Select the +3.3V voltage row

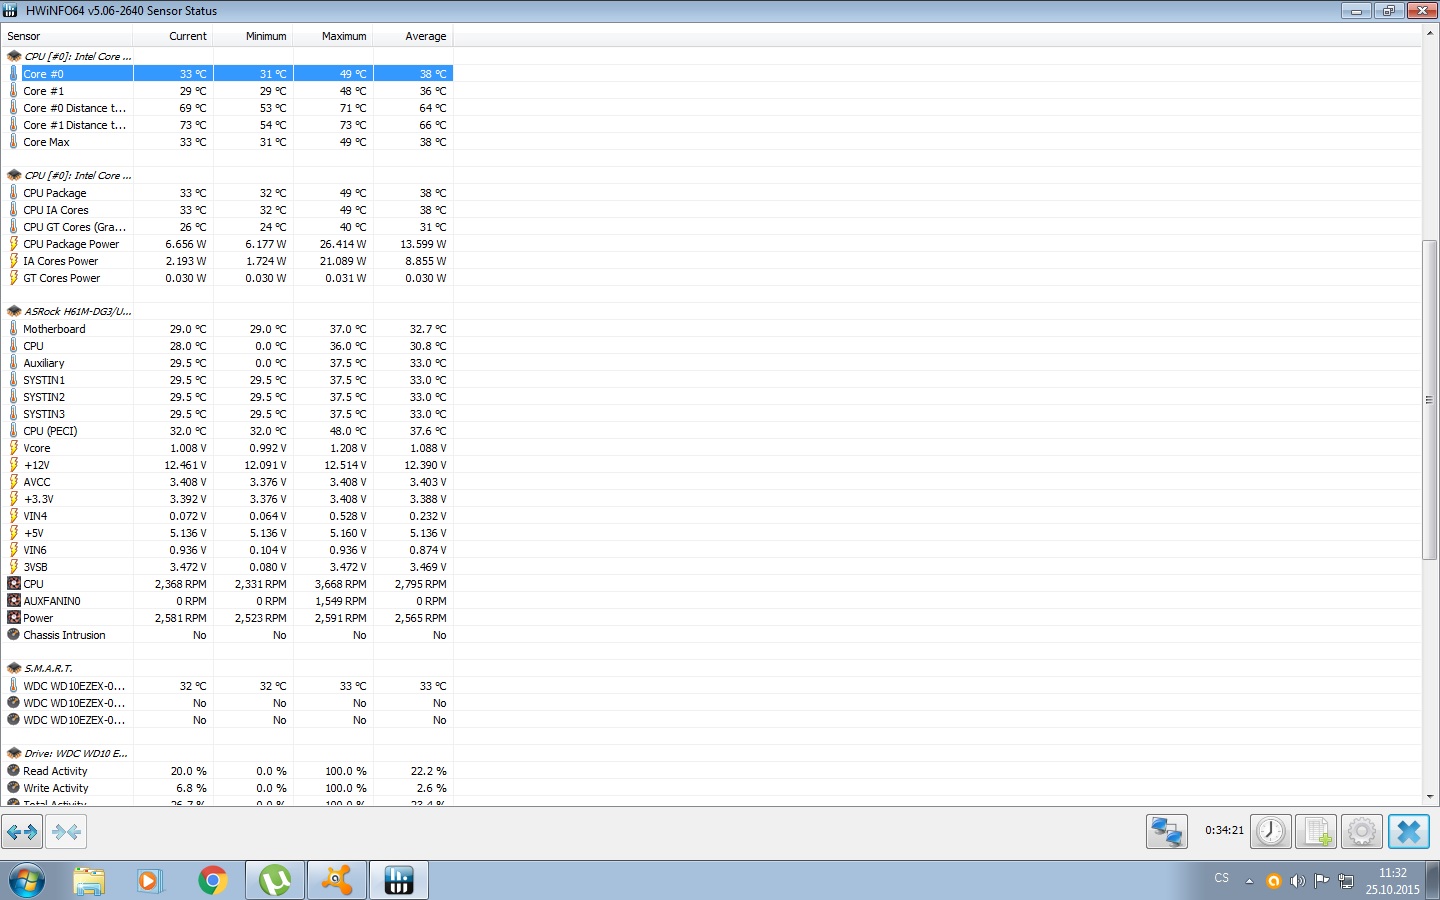(x=229, y=499)
